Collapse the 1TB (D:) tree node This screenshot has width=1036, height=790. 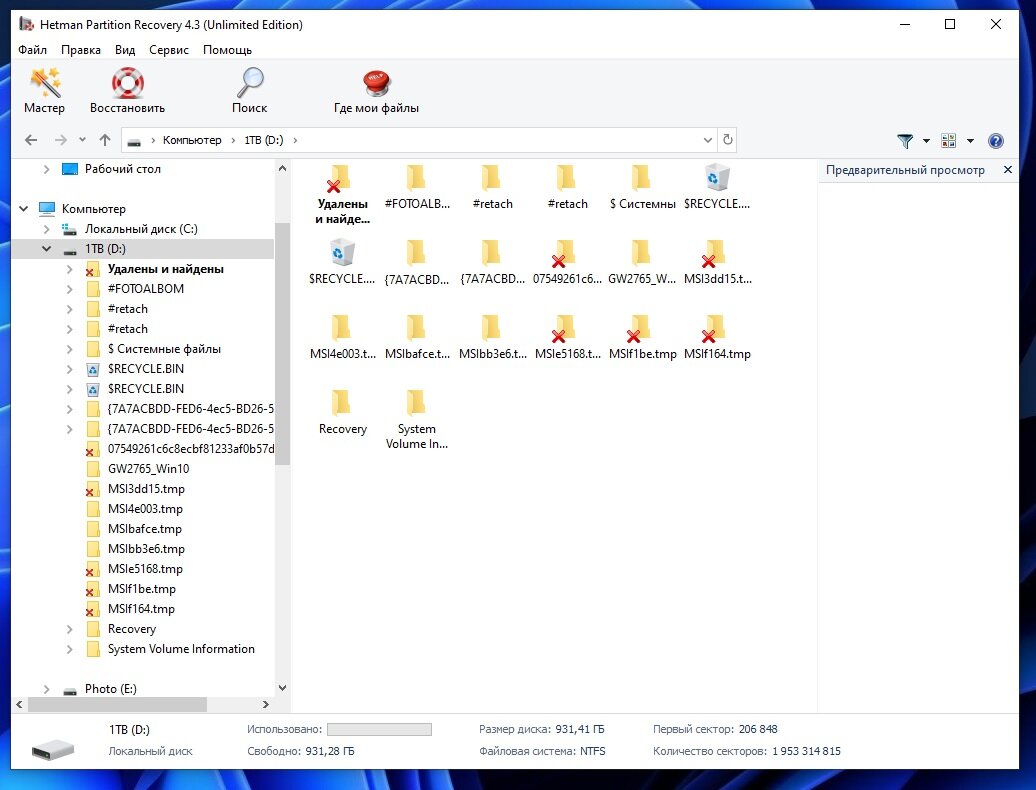pos(46,249)
